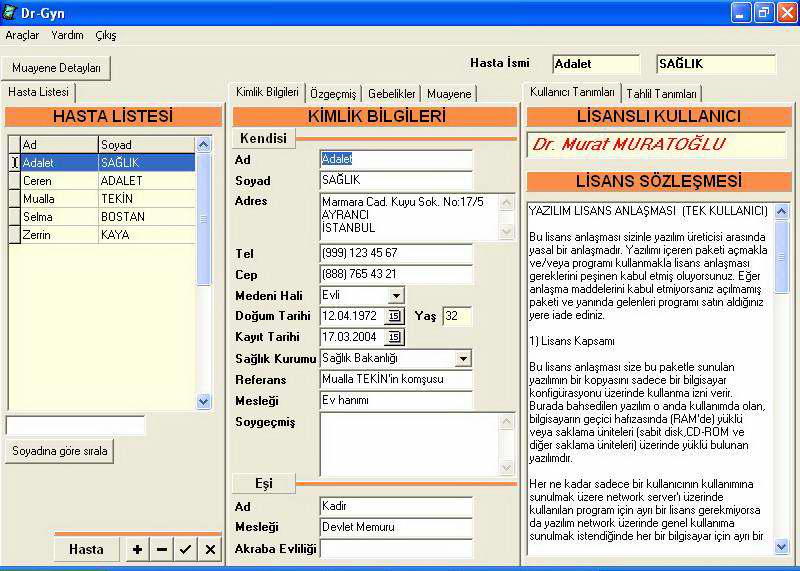Click the Referans input field
Screen dimensions: 800x571
coord(396,380)
